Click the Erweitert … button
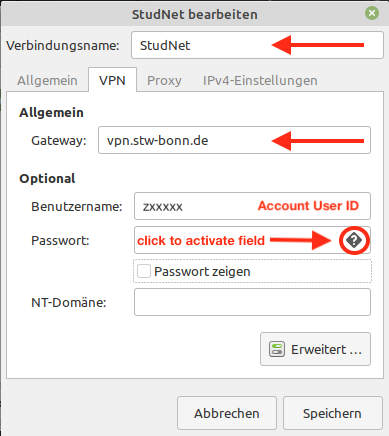 point(315,349)
